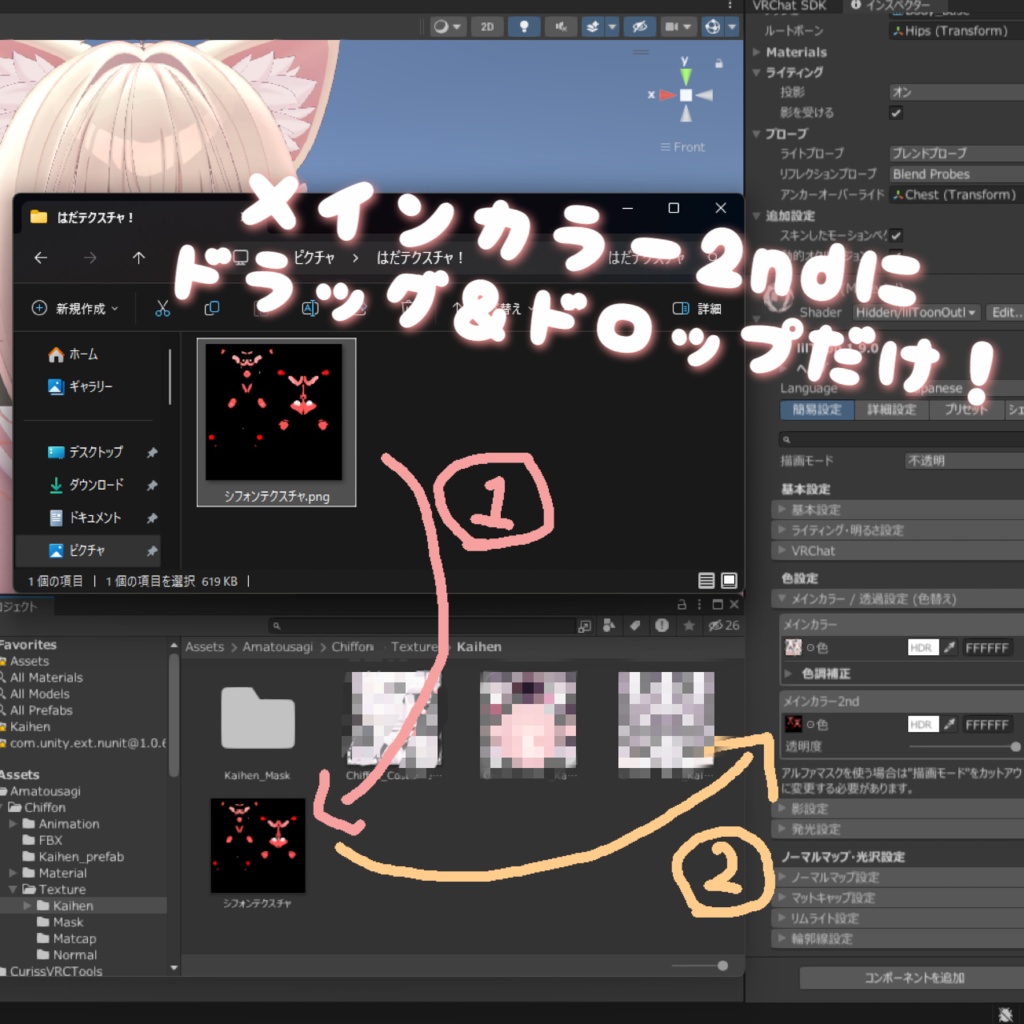
Task: Open the scene effects toggle icon
Action: (594, 27)
